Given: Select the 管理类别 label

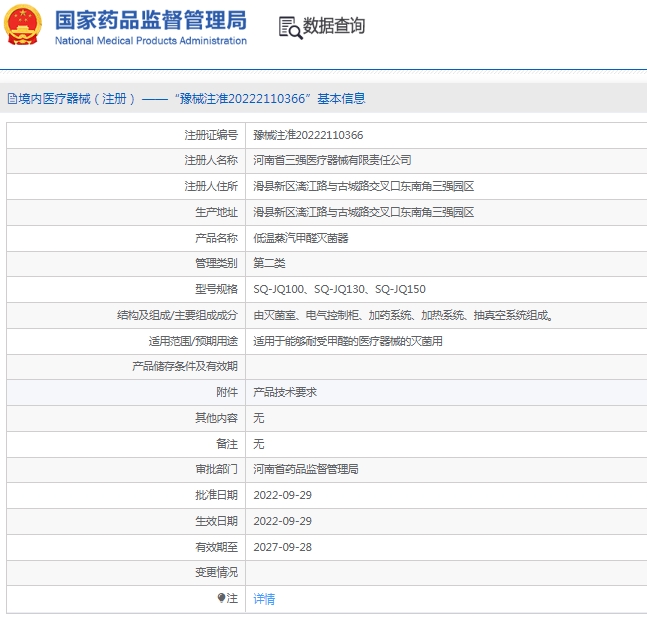Looking at the screenshot, I should [216, 263].
